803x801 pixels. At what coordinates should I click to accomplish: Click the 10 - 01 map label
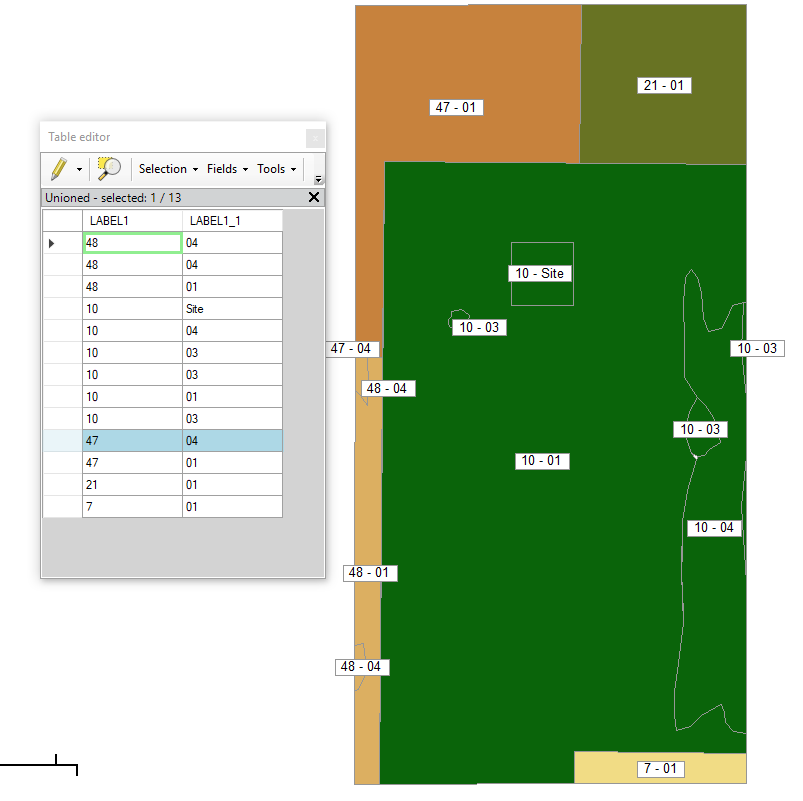542,461
